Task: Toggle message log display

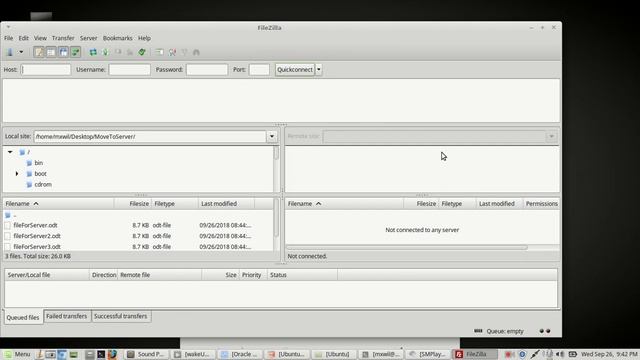Action: pyautogui.click(x=39, y=52)
